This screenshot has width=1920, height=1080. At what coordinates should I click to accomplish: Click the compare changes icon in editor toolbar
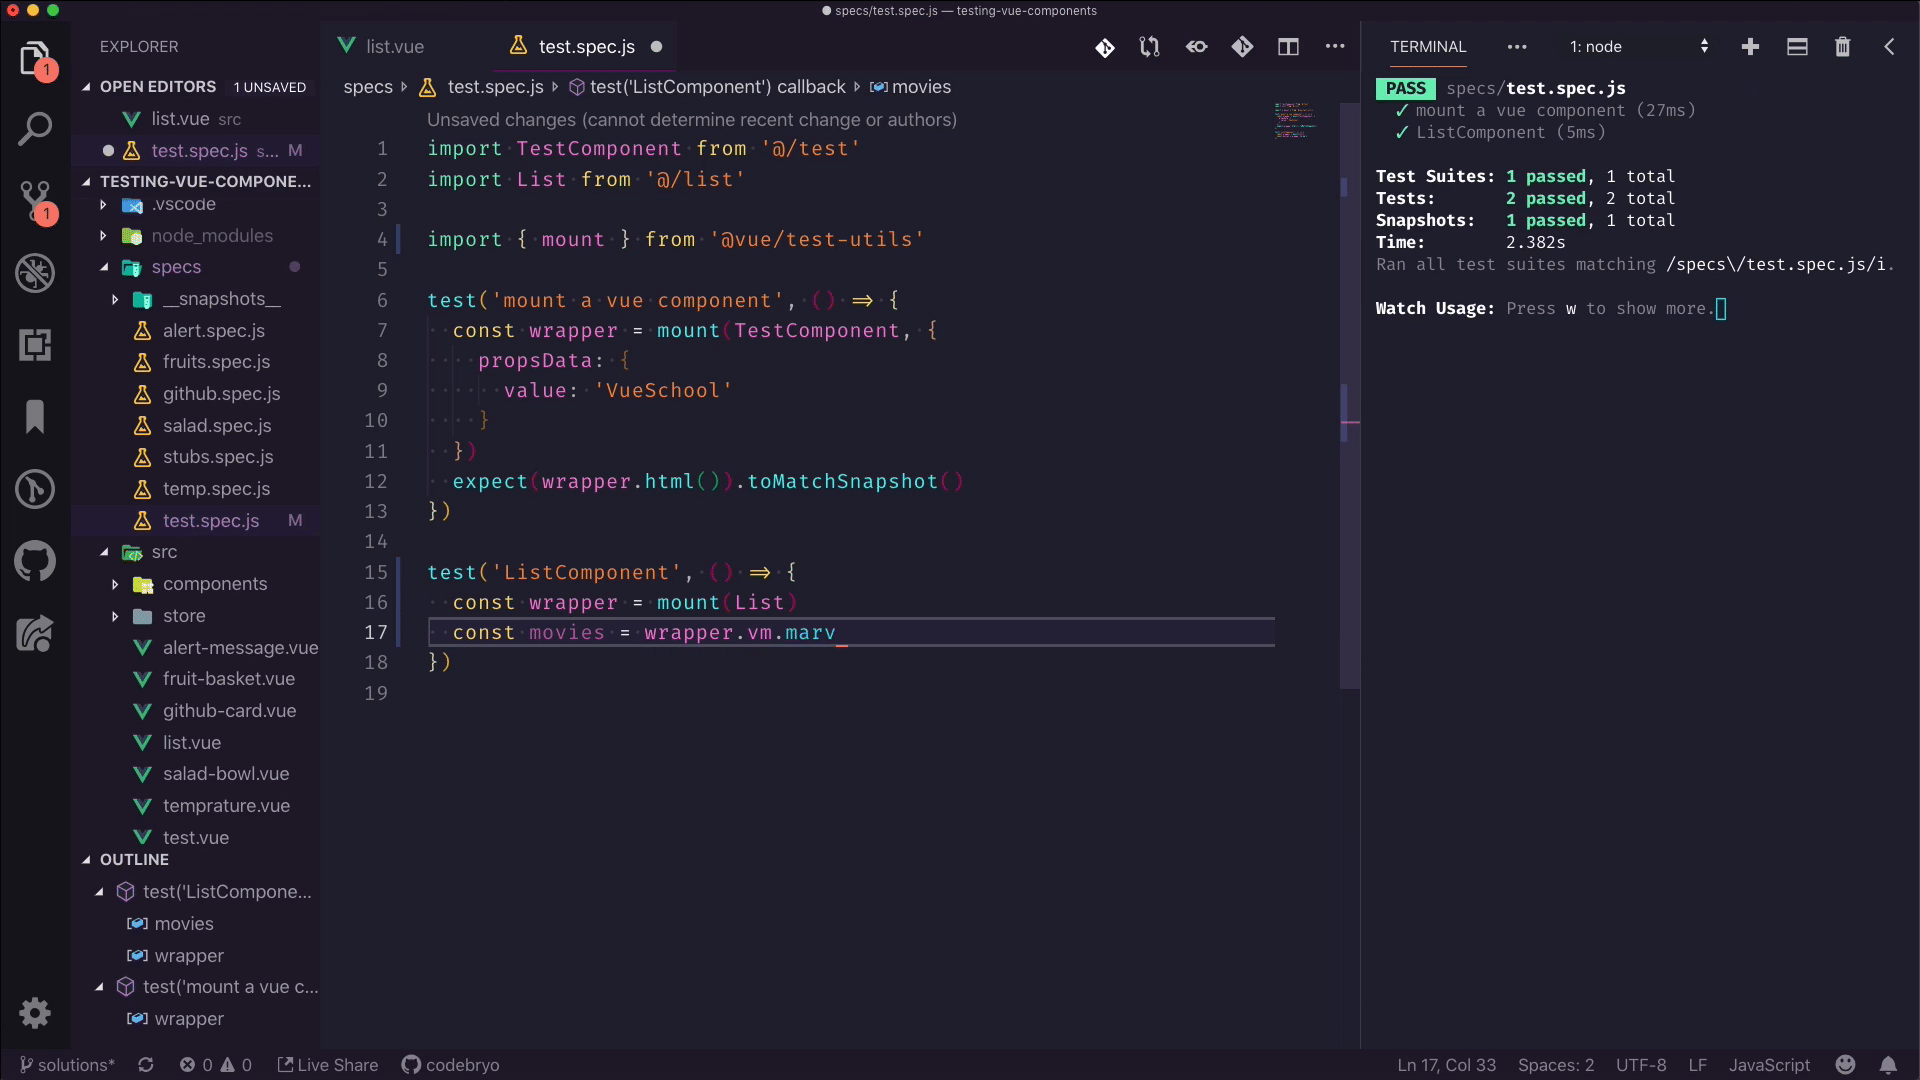click(1150, 47)
